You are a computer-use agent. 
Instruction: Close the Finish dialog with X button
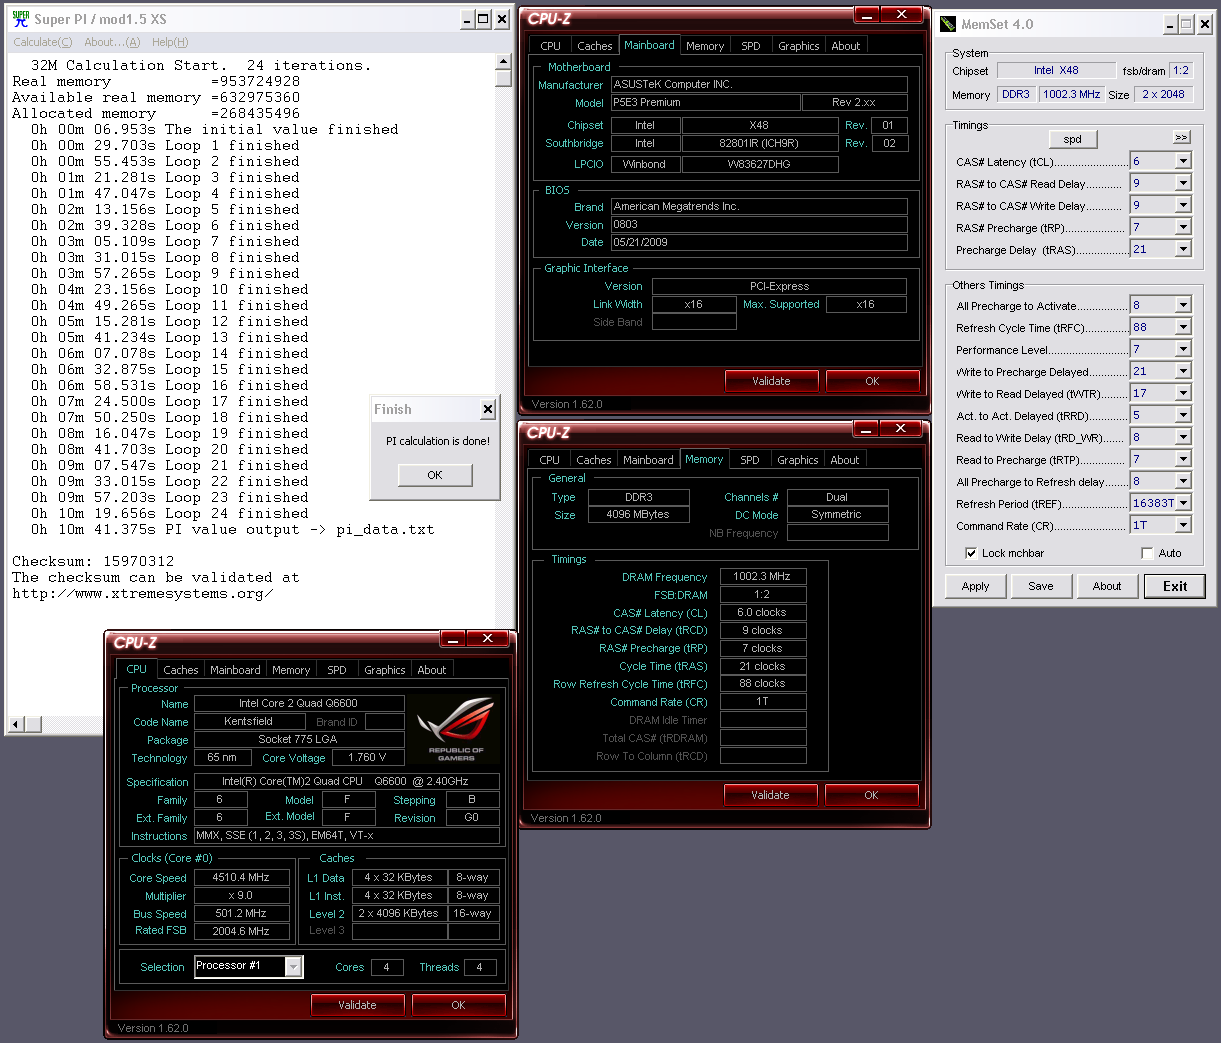tap(488, 409)
